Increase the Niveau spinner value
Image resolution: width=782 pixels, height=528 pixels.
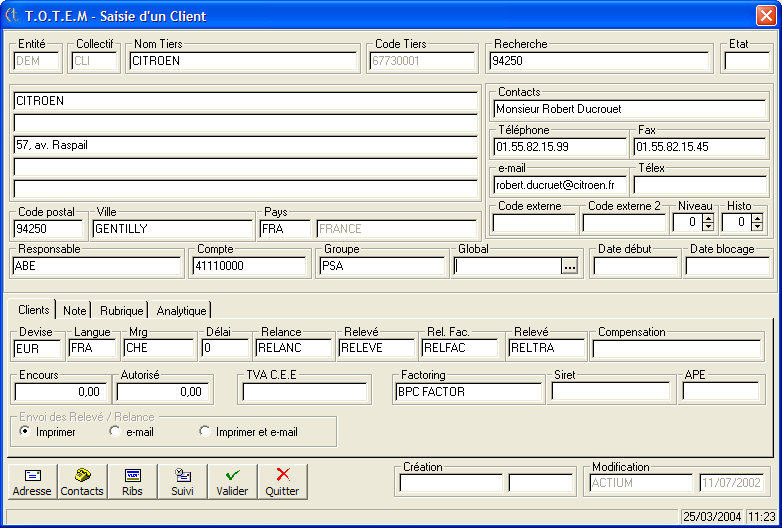708,218
